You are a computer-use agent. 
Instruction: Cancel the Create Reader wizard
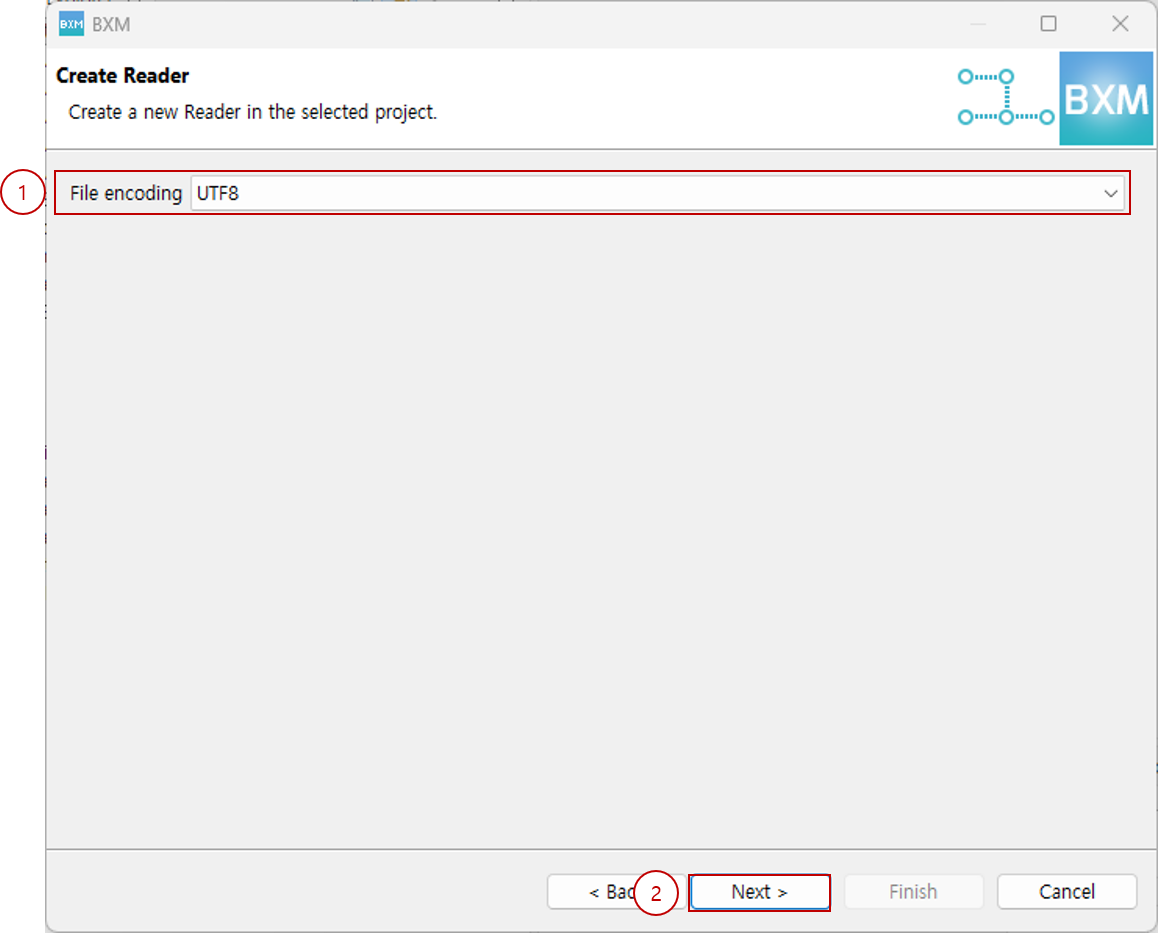[x=1066, y=892]
